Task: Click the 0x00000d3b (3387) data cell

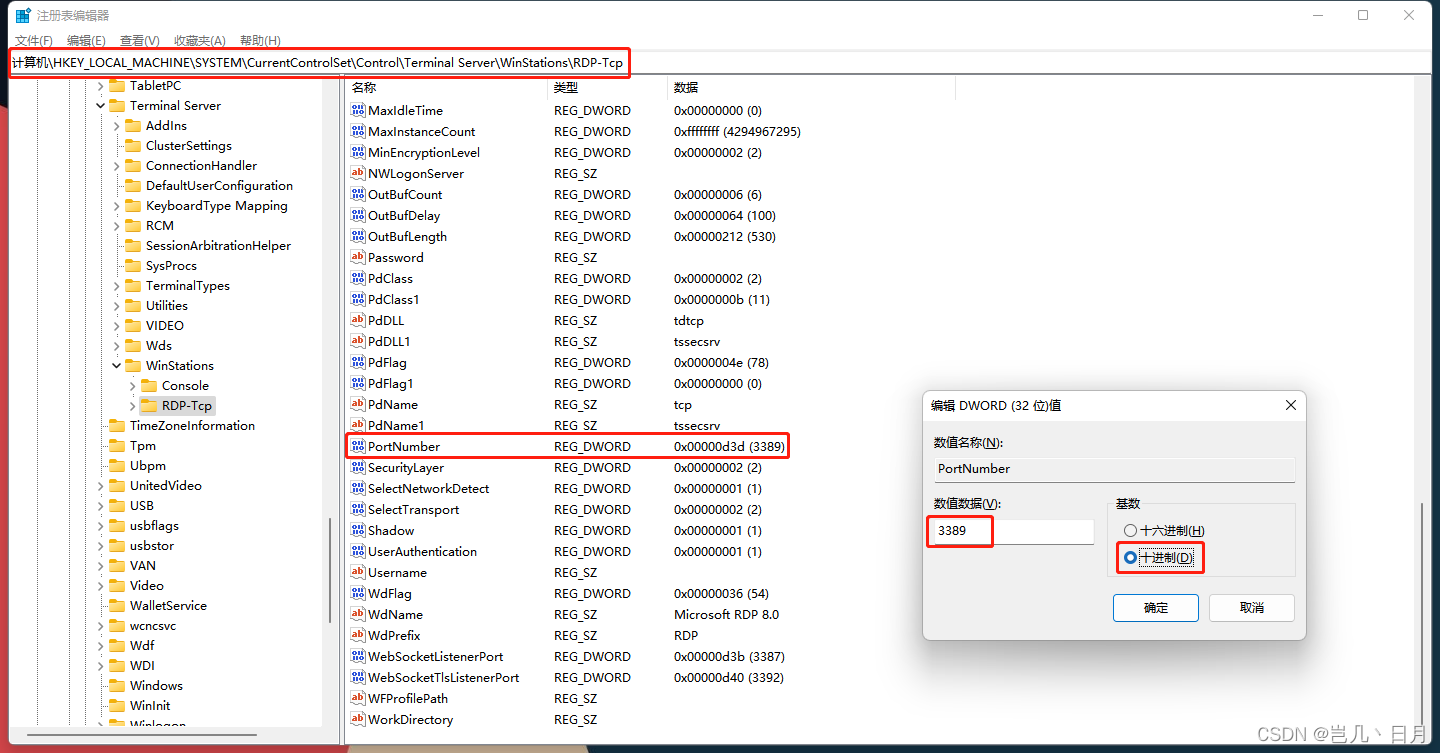Action: [x=729, y=656]
